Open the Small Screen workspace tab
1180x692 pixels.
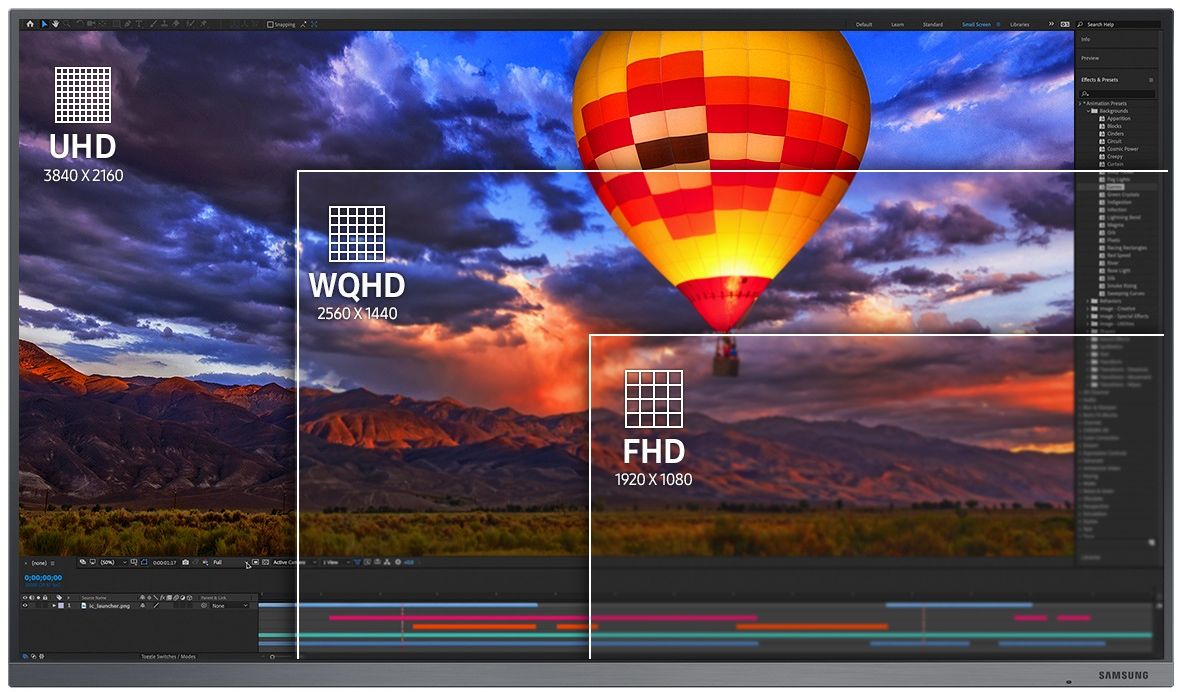(977, 24)
